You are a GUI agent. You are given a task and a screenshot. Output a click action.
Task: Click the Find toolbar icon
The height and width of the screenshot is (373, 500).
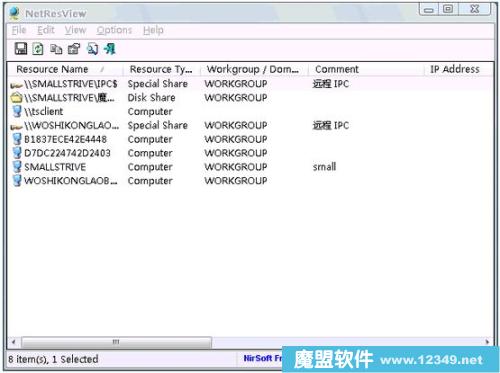(x=92, y=49)
